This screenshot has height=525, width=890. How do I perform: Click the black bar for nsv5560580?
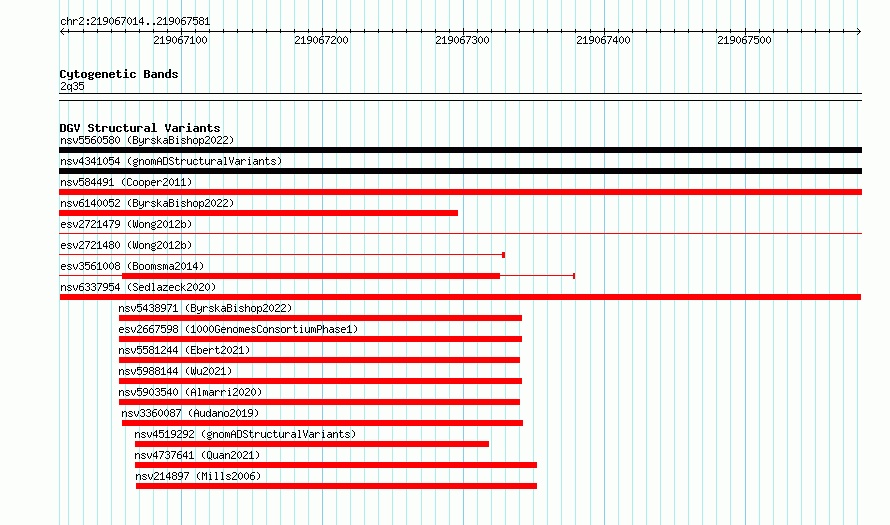point(460,150)
